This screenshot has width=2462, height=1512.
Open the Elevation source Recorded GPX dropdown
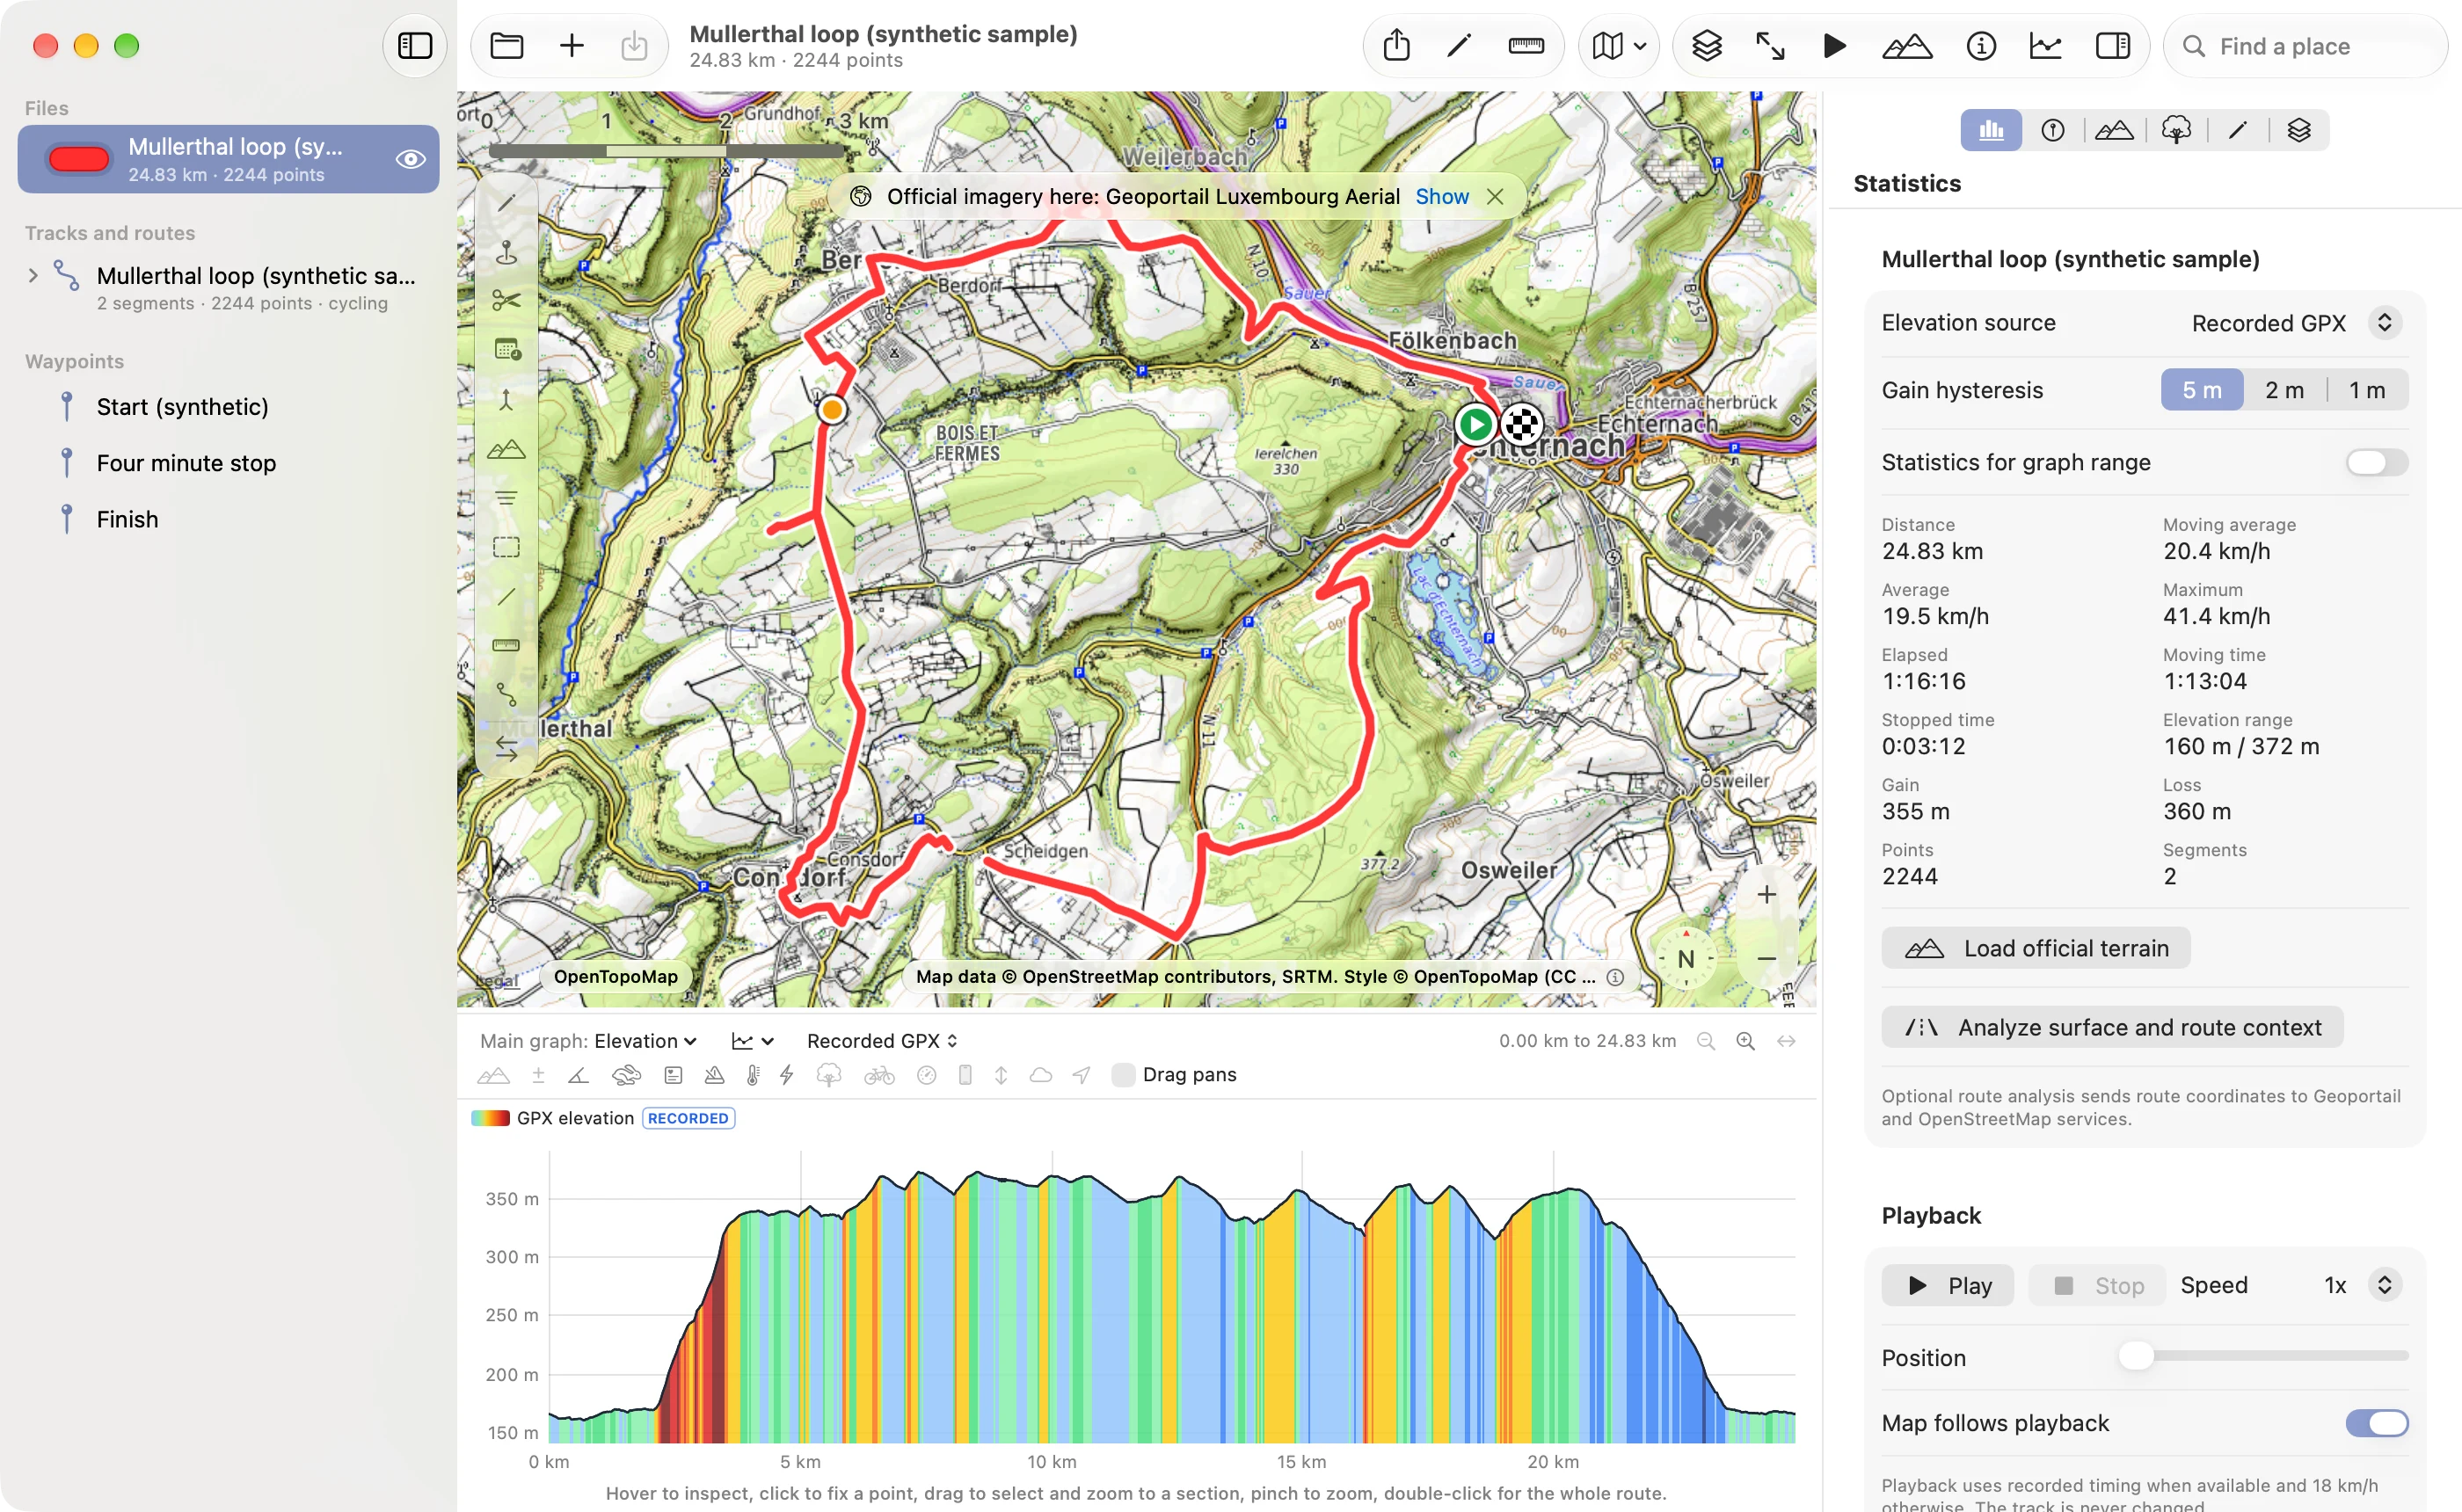click(x=2295, y=323)
